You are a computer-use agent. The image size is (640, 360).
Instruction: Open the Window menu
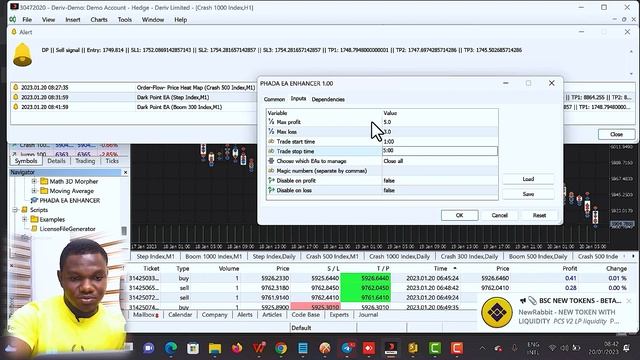(153, 20)
